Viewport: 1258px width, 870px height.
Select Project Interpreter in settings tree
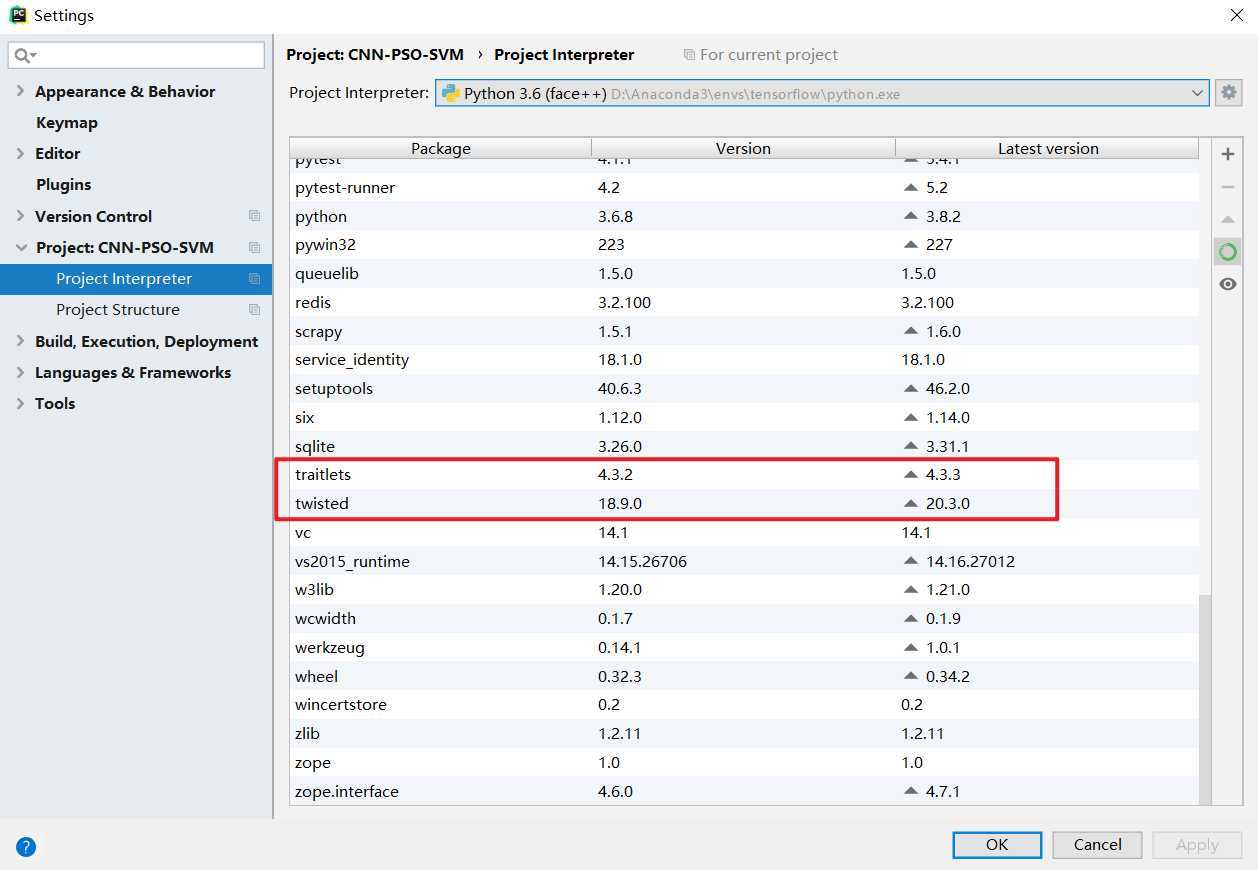point(136,279)
